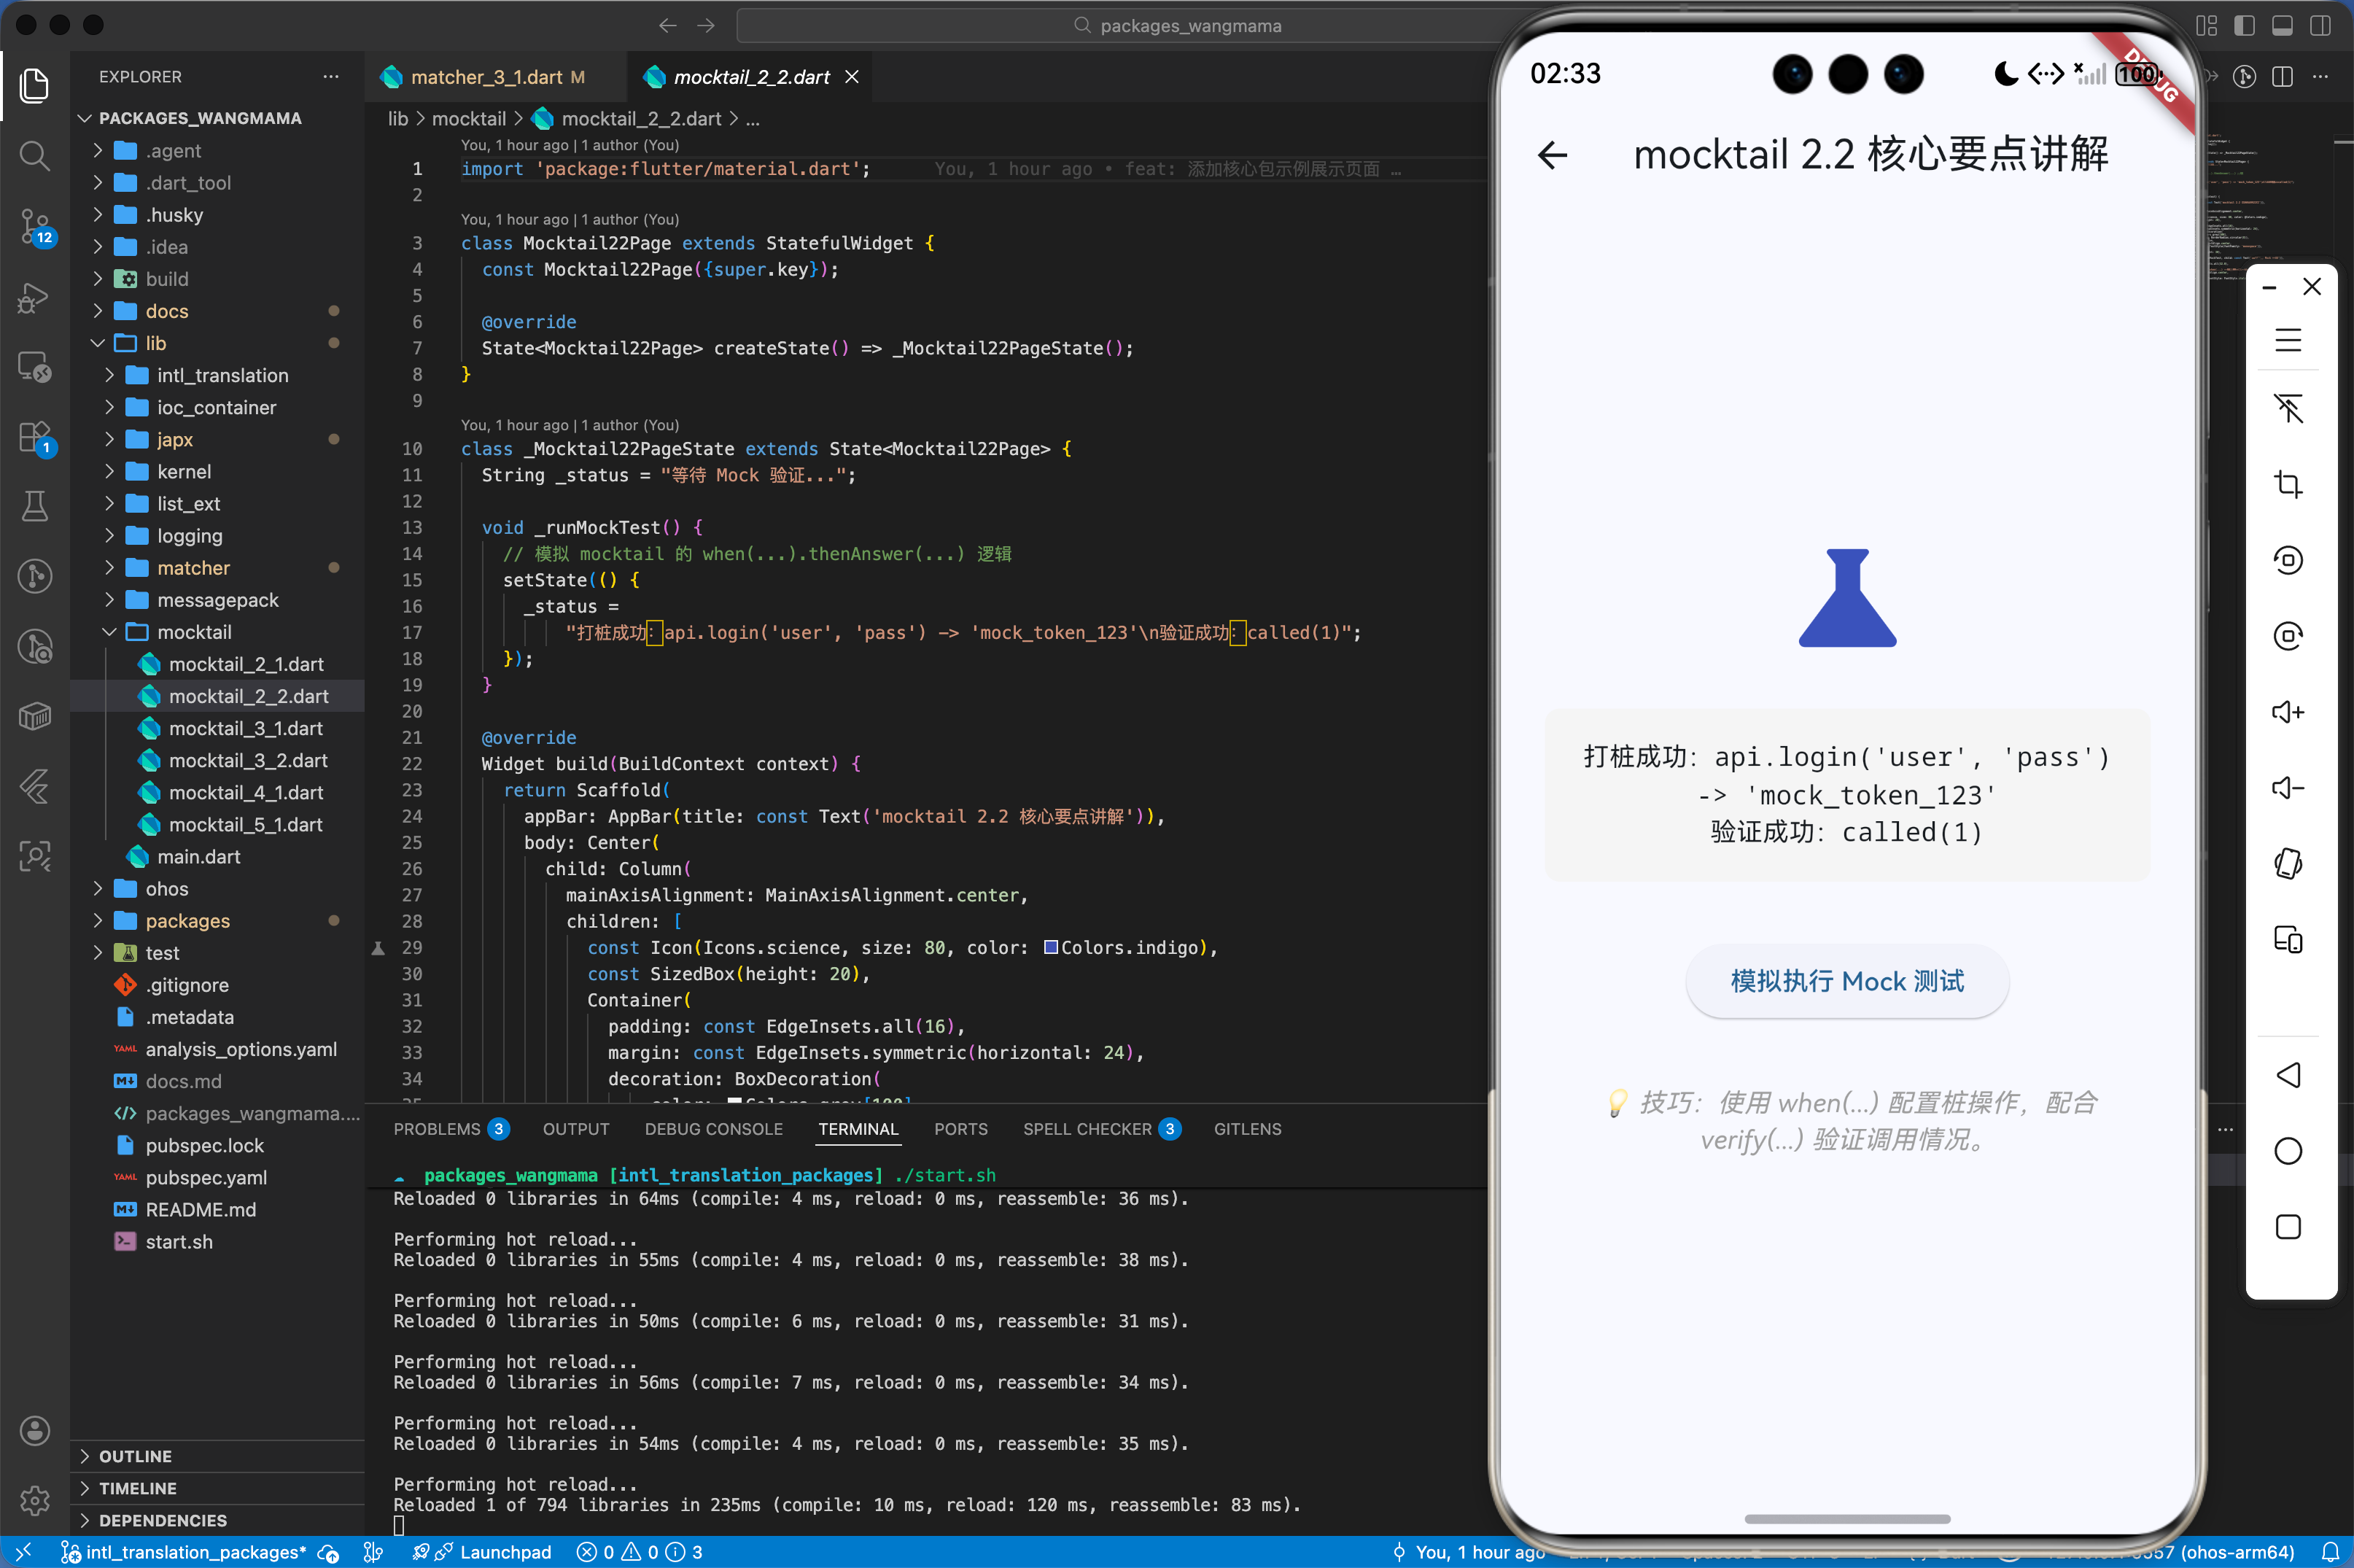
Task: Navigate back with the title bar arrow
Action: pyautogui.click(x=668, y=26)
